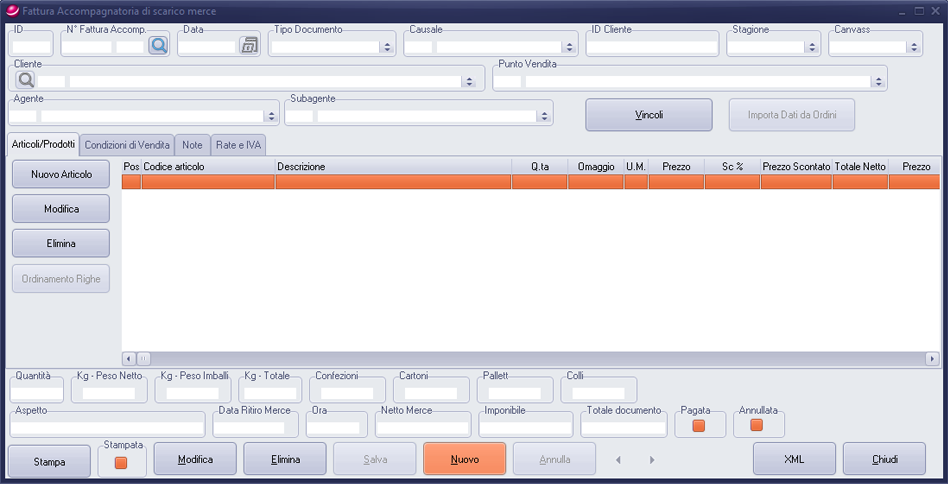Click the Vincoli button

(x=648, y=115)
